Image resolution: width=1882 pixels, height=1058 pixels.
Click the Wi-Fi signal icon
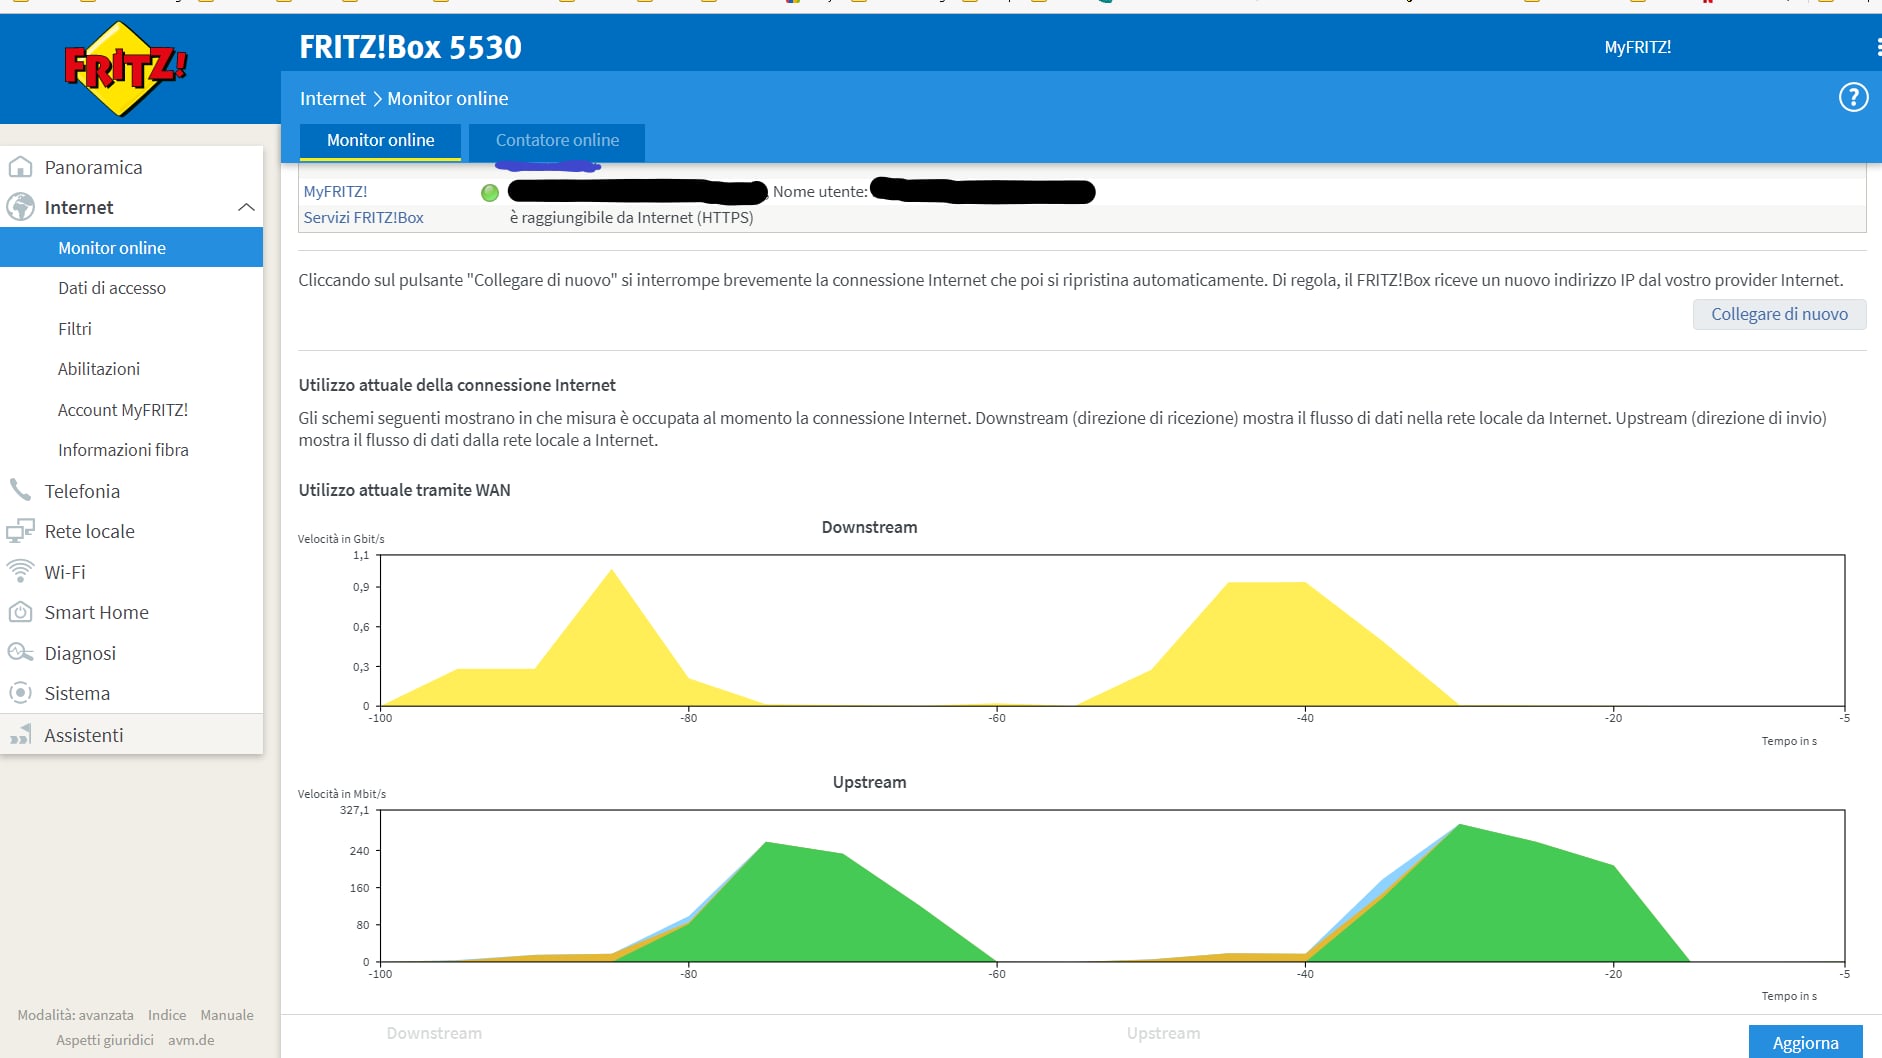click(x=20, y=571)
